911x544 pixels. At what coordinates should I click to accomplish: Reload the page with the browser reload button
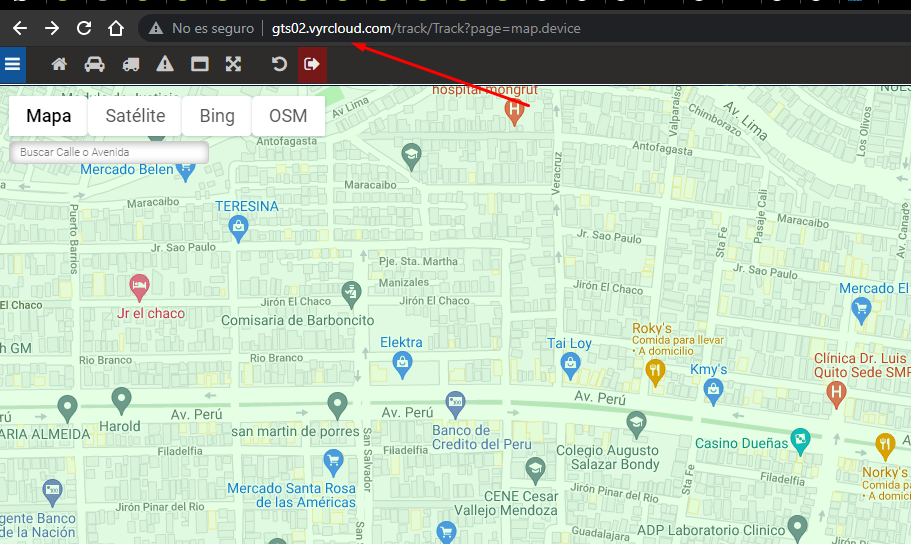[84, 29]
